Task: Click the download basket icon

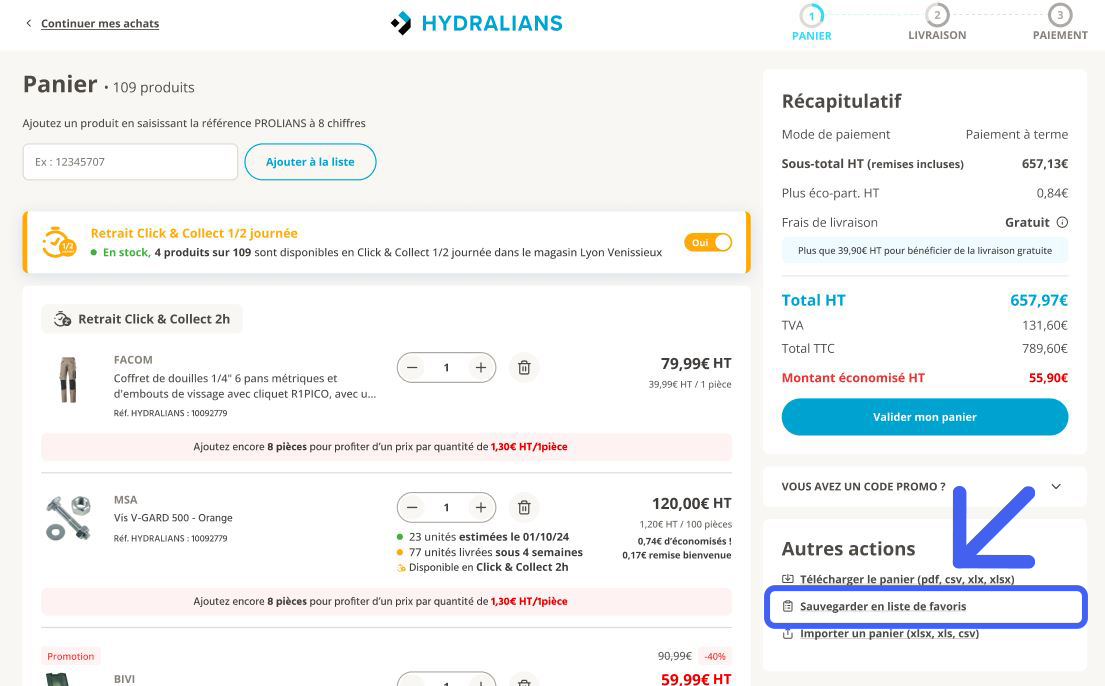Action: 788,579
